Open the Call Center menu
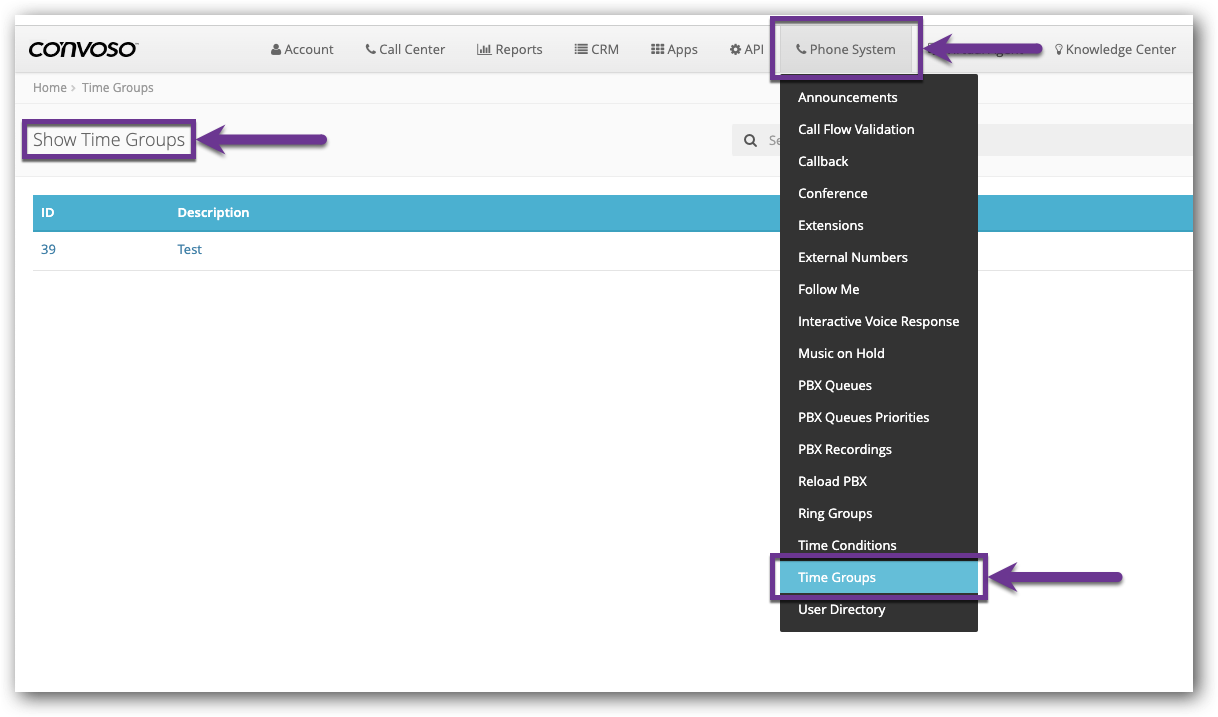 405,49
